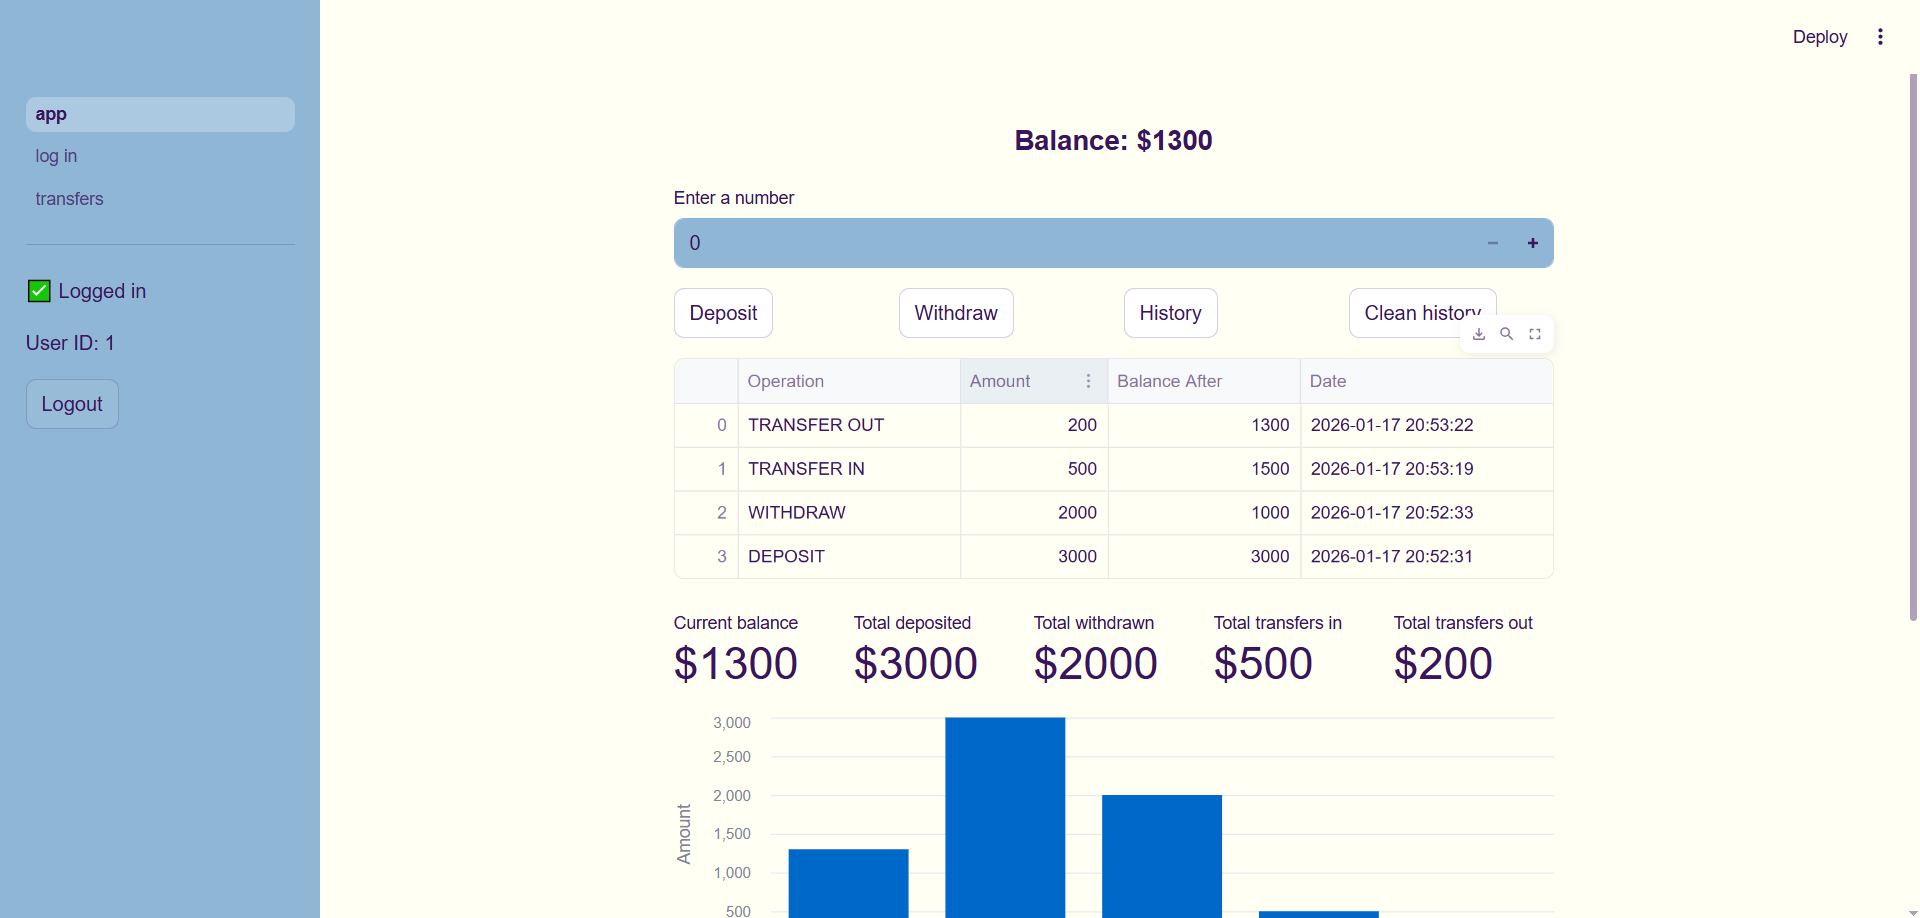Open the three-dot main menu
This screenshot has width=1920, height=918.
click(1880, 37)
